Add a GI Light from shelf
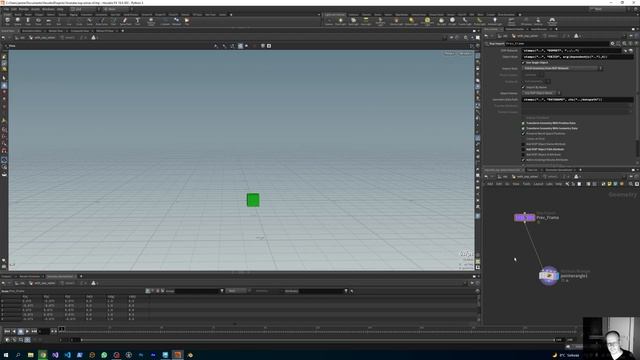 (x=452, y=21)
